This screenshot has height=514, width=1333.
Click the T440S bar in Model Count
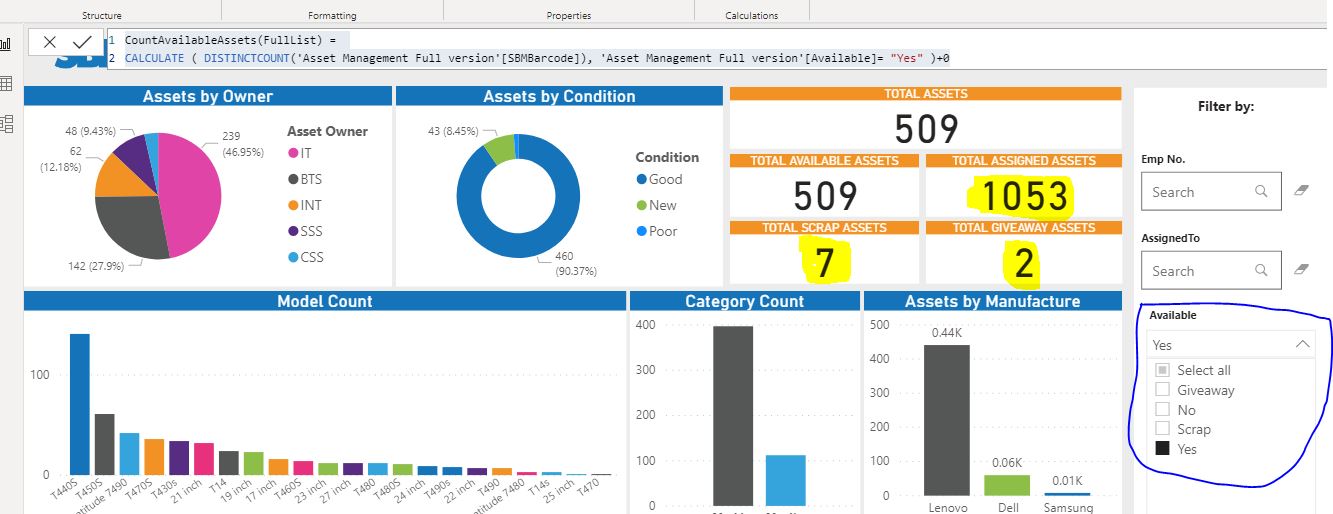pyautogui.click(x=79, y=404)
